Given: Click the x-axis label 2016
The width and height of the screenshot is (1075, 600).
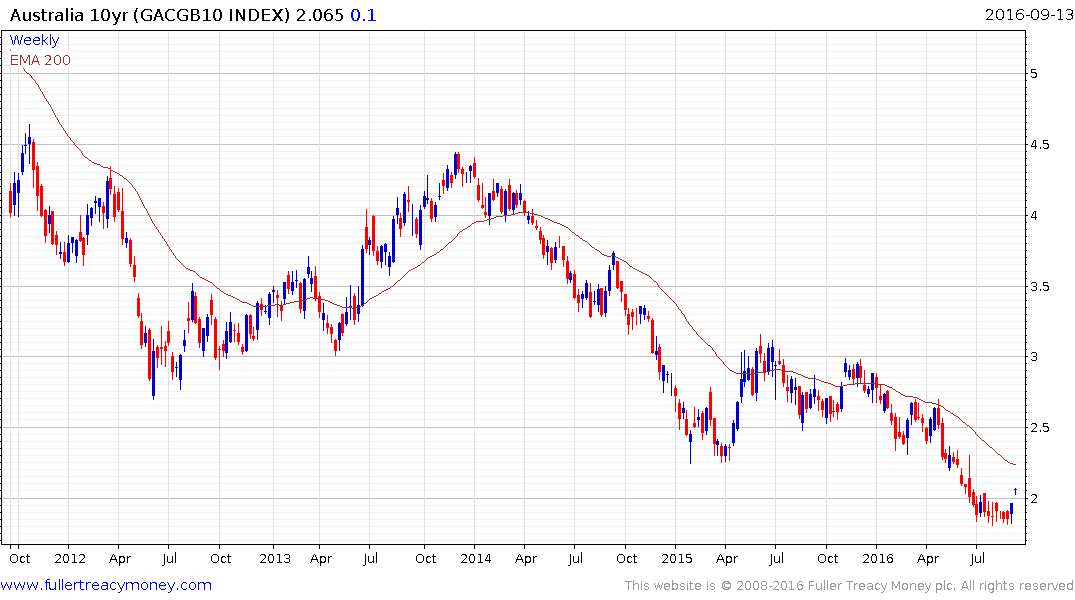Looking at the screenshot, I should pyautogui.click(x=878, y=558).
